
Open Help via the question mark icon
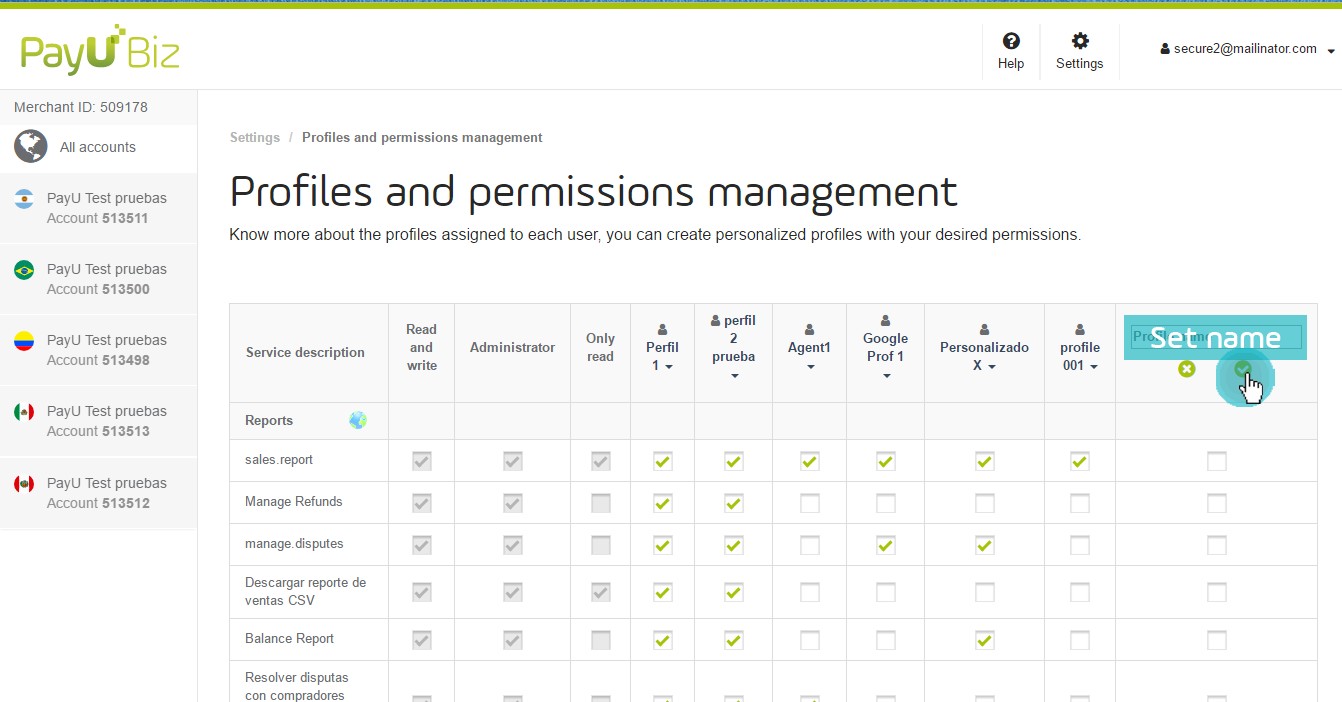click(x=1011, y=41)
